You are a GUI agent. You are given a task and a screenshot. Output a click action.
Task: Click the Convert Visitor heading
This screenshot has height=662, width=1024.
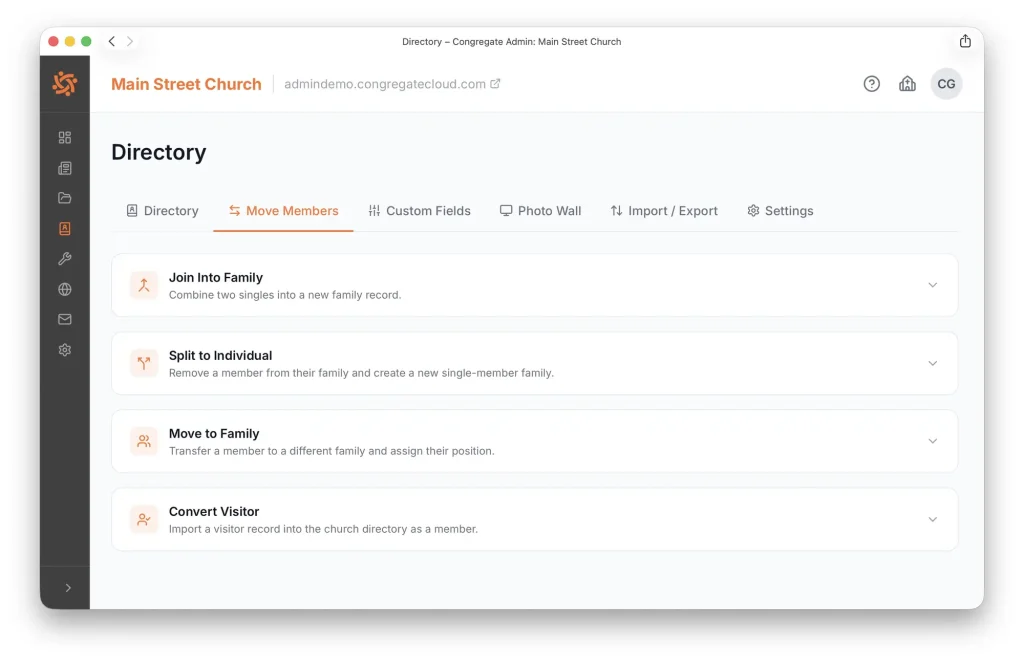(214, 512)
